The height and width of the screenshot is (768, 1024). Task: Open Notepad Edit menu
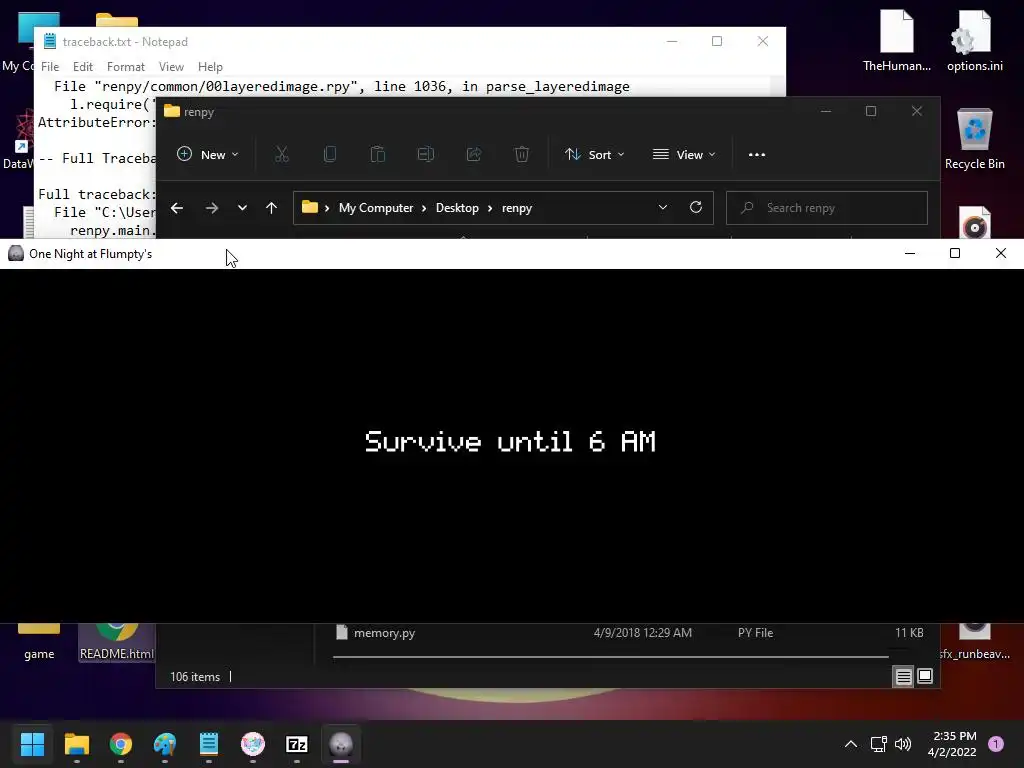click(x=83, y=67)
